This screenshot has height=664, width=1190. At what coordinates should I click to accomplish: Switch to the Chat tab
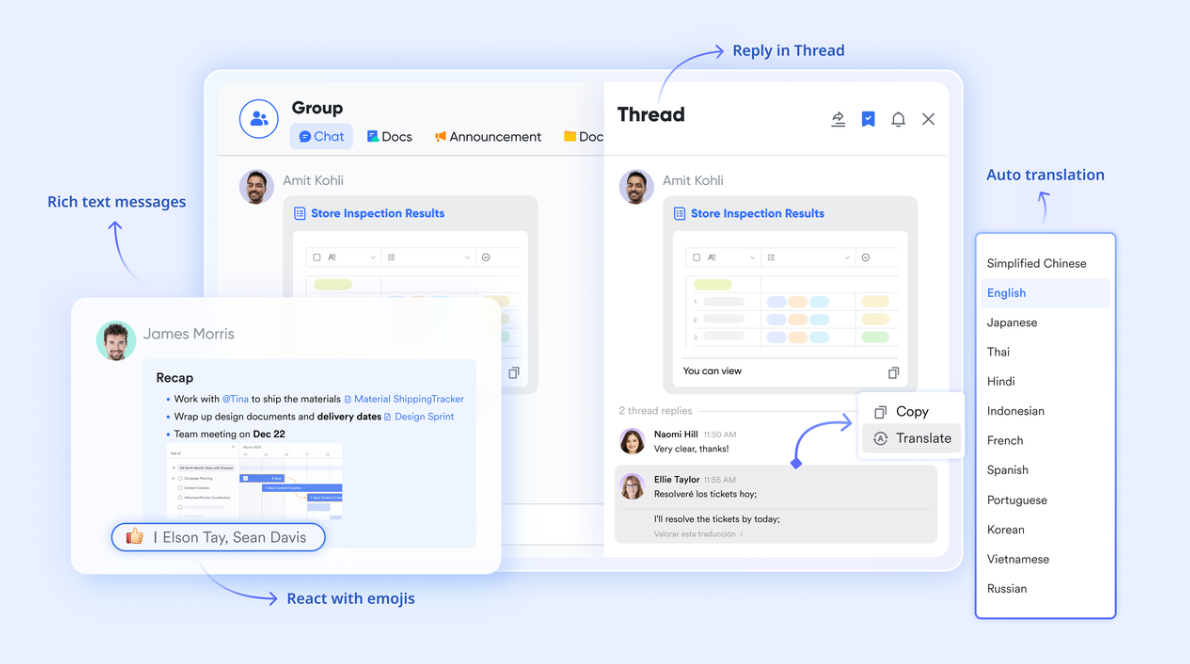coord(322,137)
